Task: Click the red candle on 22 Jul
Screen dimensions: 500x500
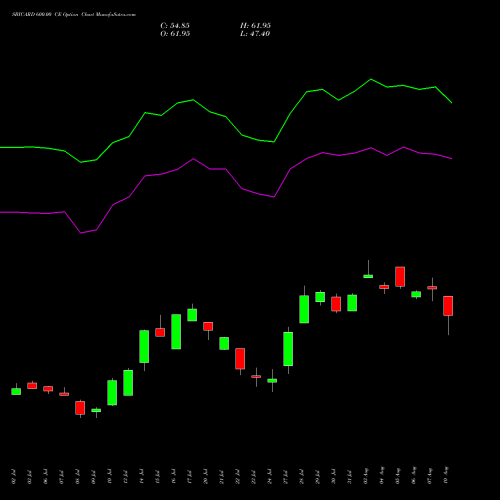Action: 240,359
